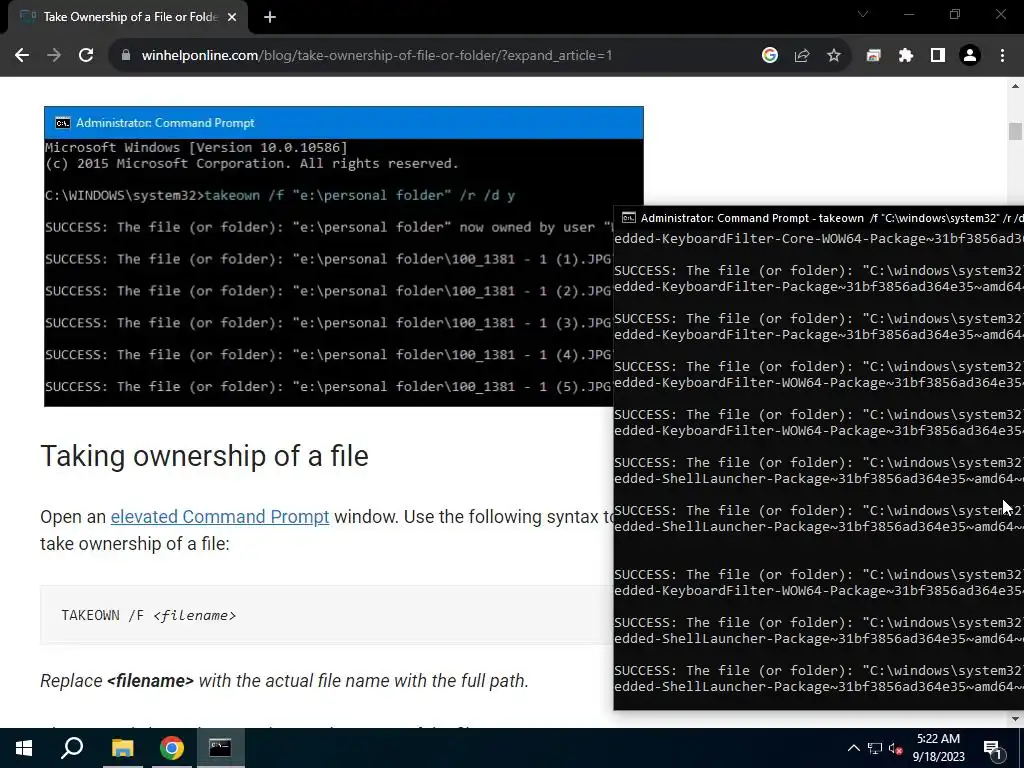Open Windows search from the taskbar

pos(72,748)
